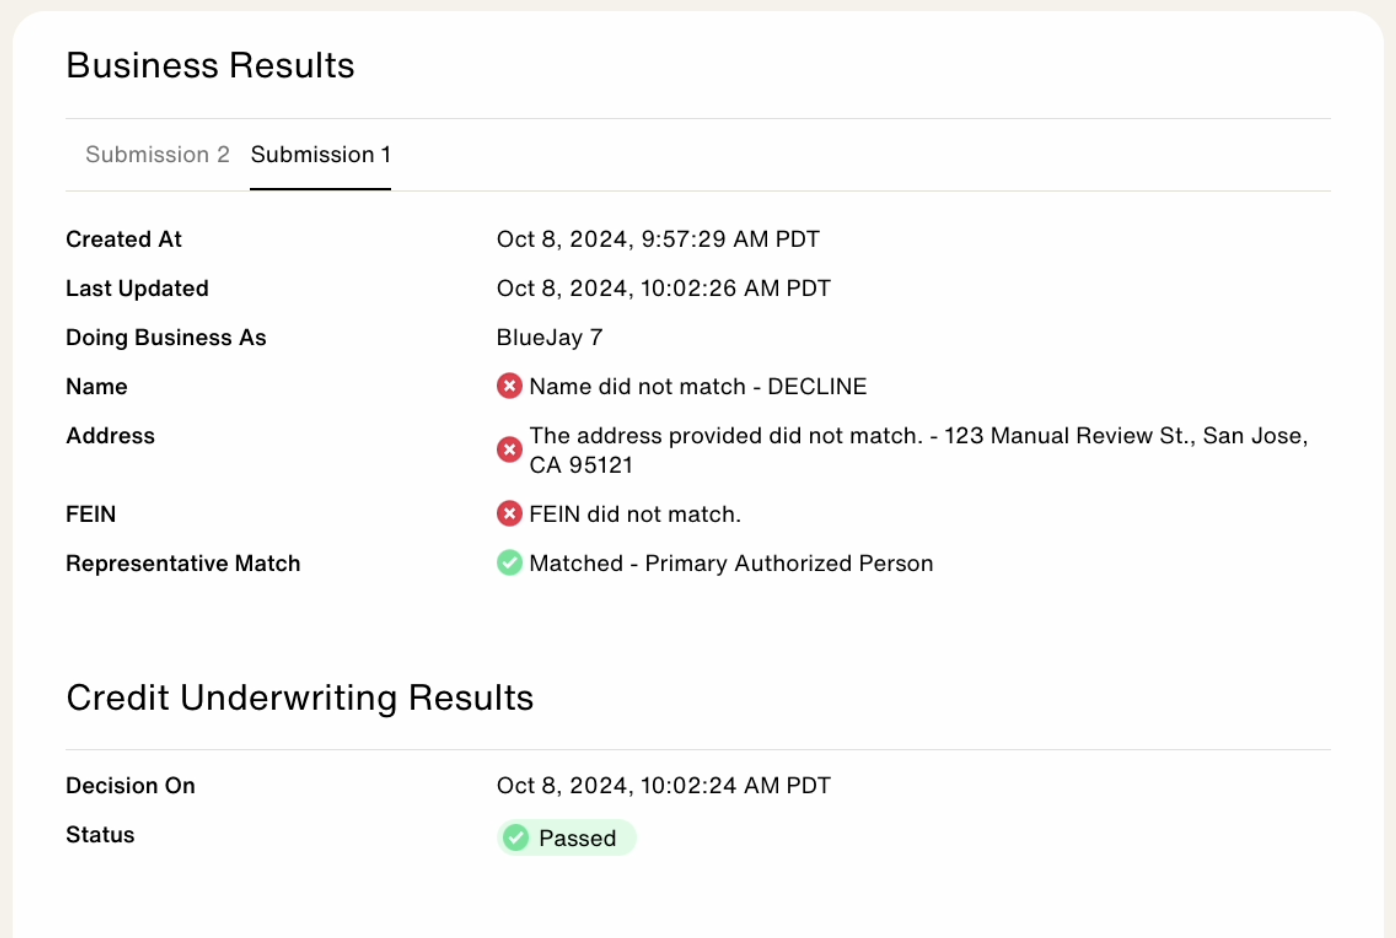
Task: Click the BlueJay 7 business name
Action: point(549,338)
